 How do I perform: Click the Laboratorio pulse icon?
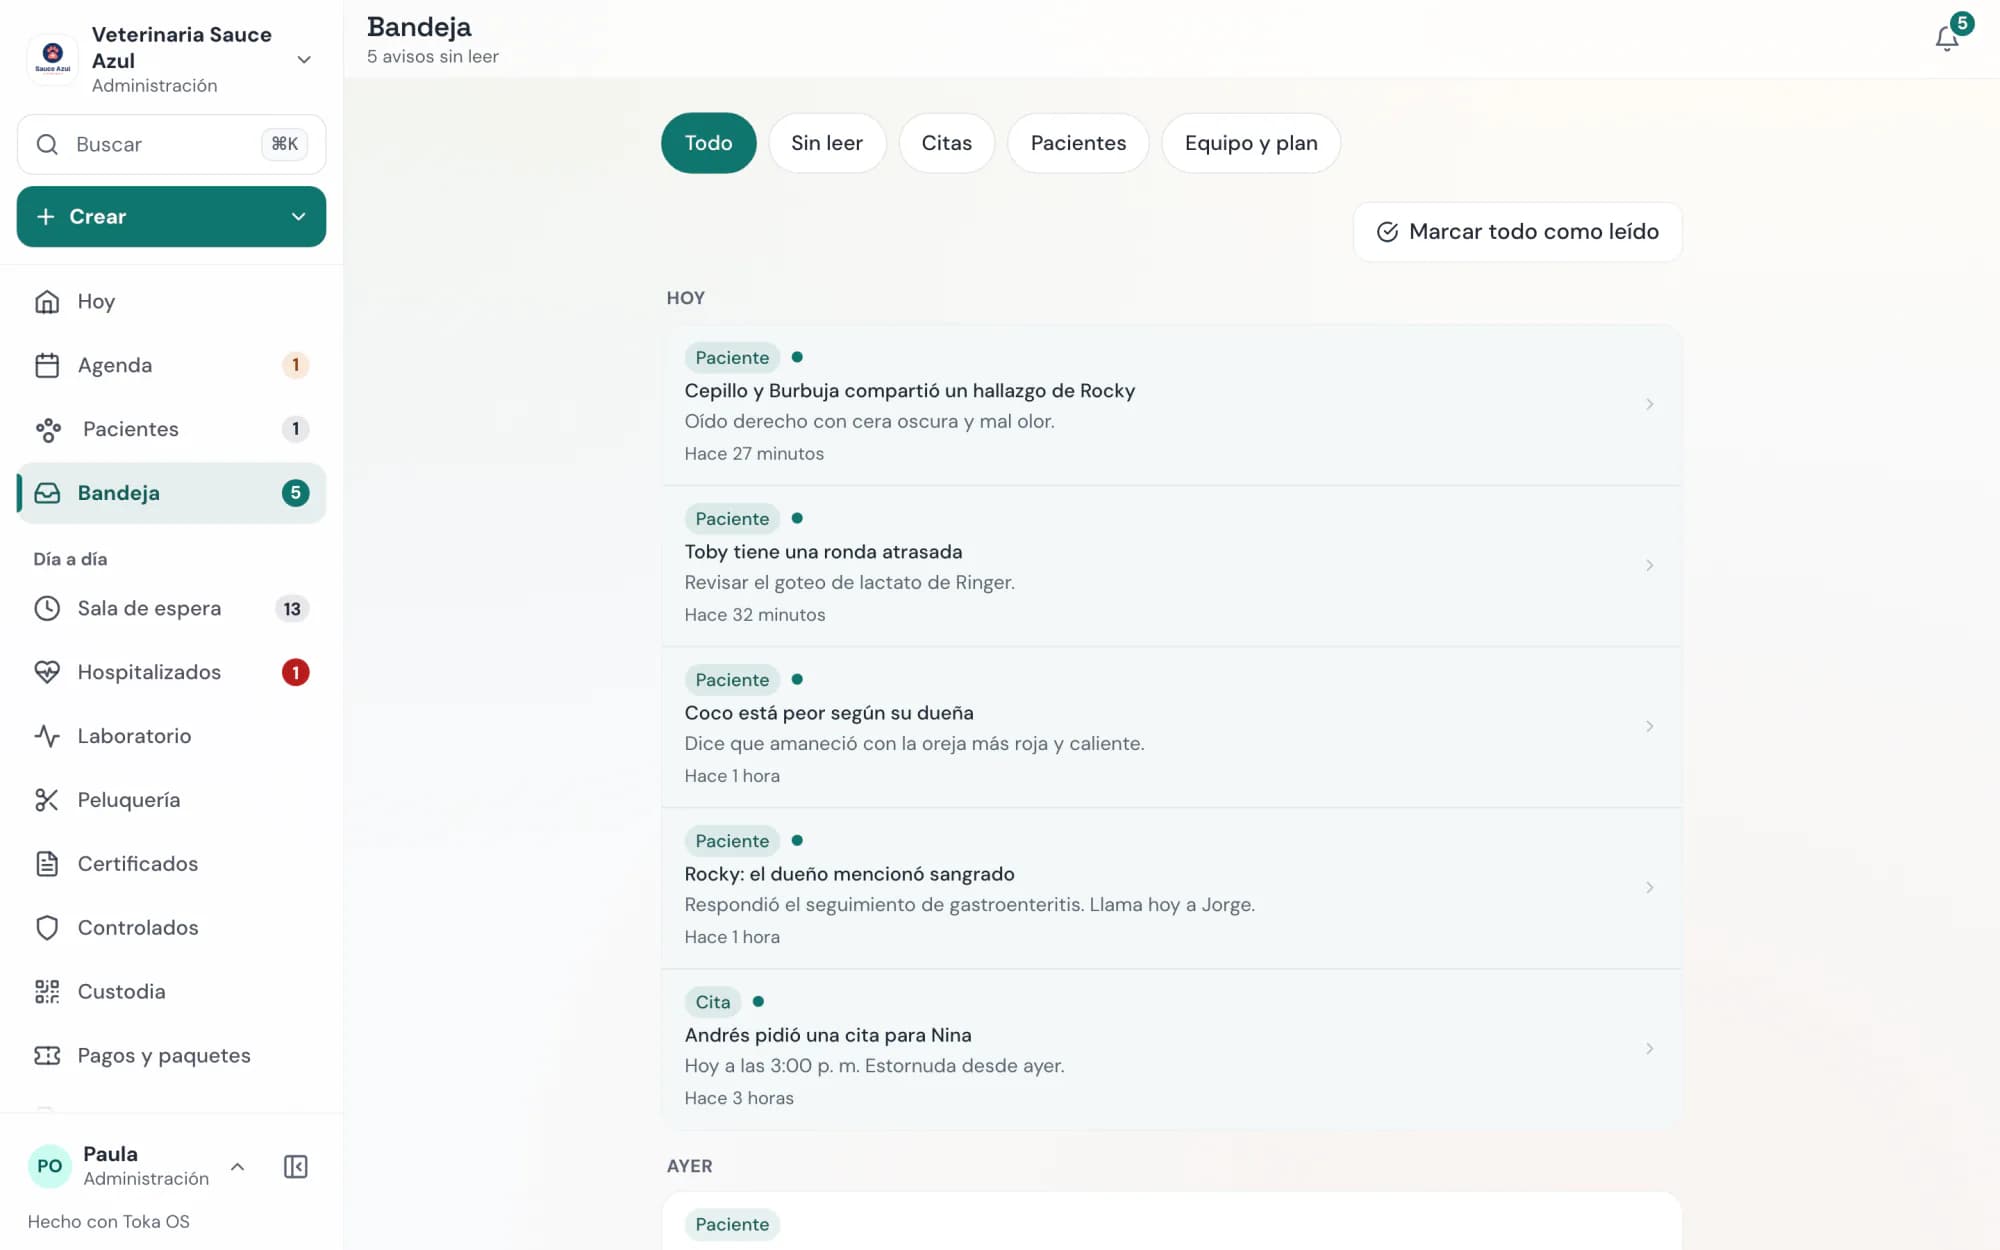(x=47, y=736)
